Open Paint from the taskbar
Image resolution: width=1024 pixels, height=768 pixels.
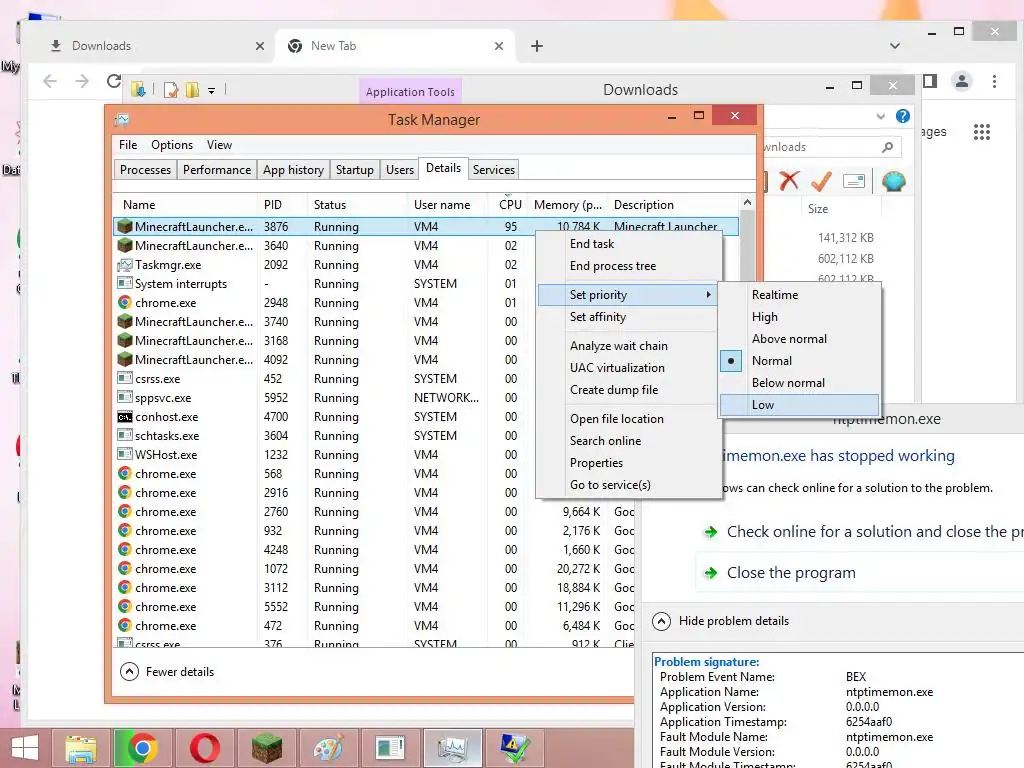[328, 748]
